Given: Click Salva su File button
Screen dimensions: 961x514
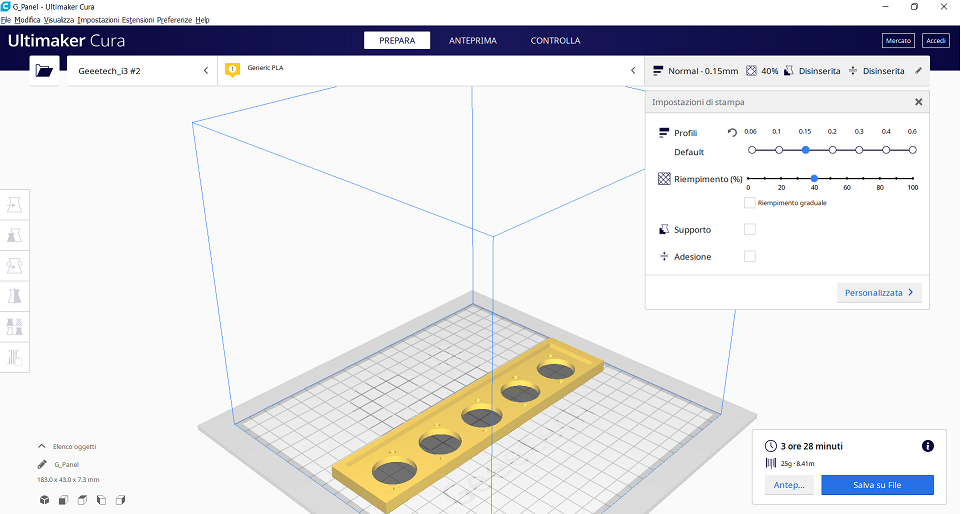Looking at the screenshot, I should pyautogui.click(x=877, y=485).
